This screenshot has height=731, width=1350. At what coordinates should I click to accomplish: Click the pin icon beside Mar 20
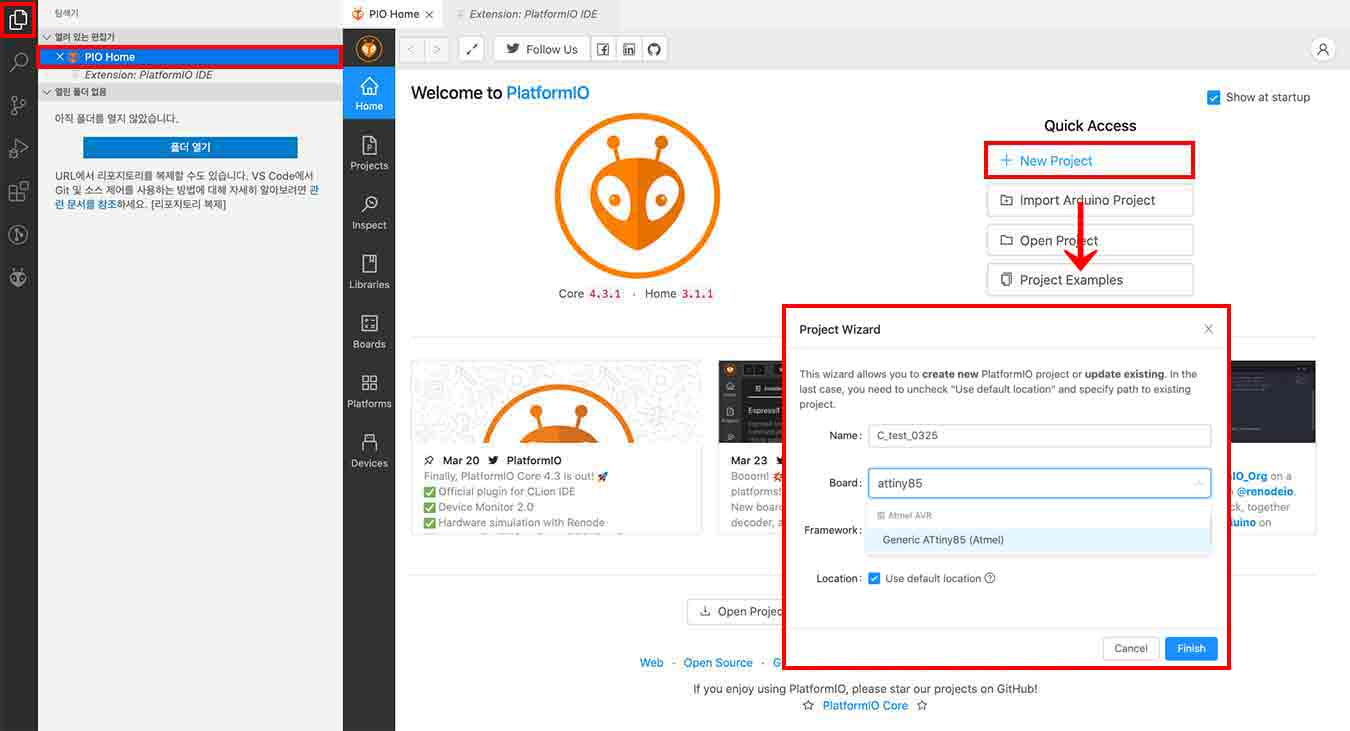(x=429, y=460)
